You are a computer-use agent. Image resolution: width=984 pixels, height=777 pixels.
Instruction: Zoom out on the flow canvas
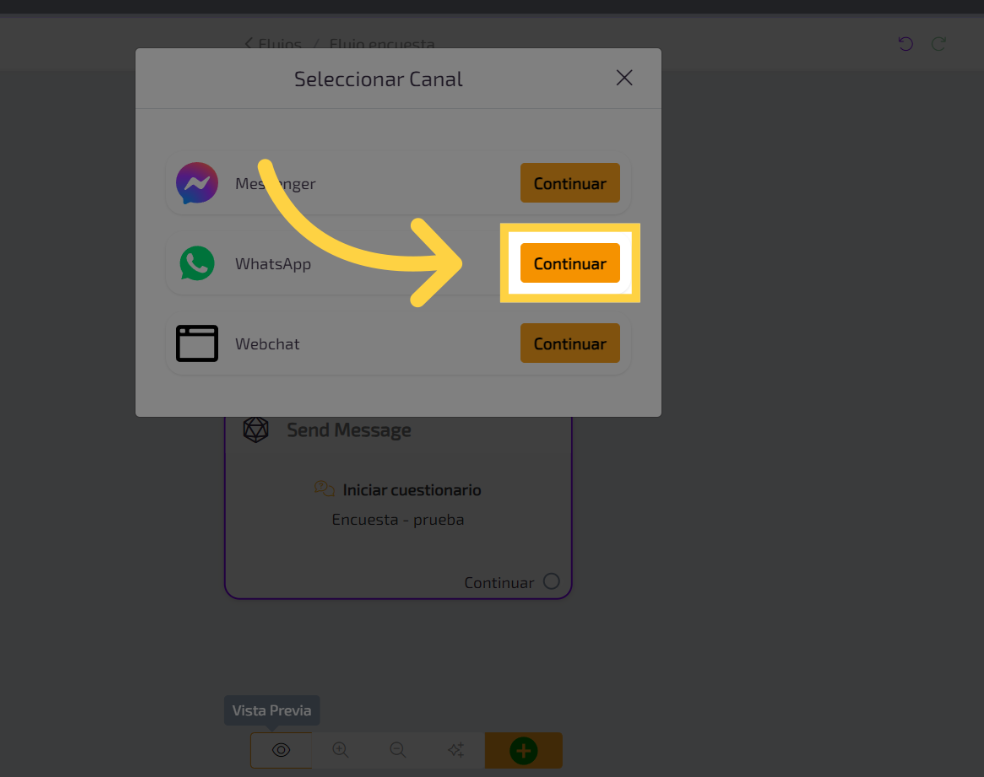click(x=397, y=750)
